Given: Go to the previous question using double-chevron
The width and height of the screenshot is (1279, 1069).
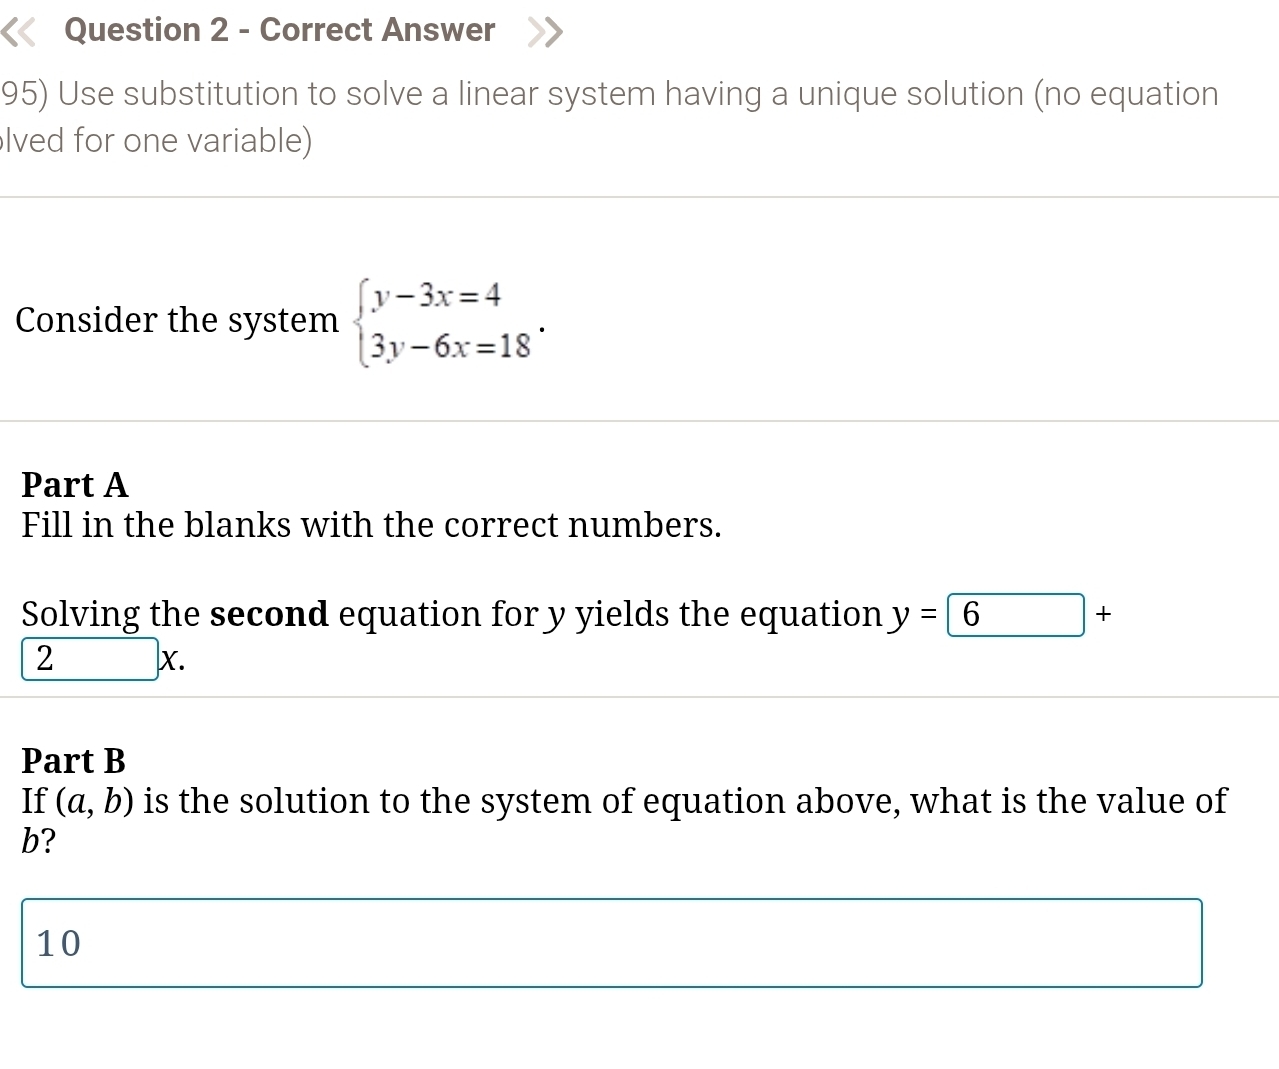Looking at the screenshot, I should [18, 32].
